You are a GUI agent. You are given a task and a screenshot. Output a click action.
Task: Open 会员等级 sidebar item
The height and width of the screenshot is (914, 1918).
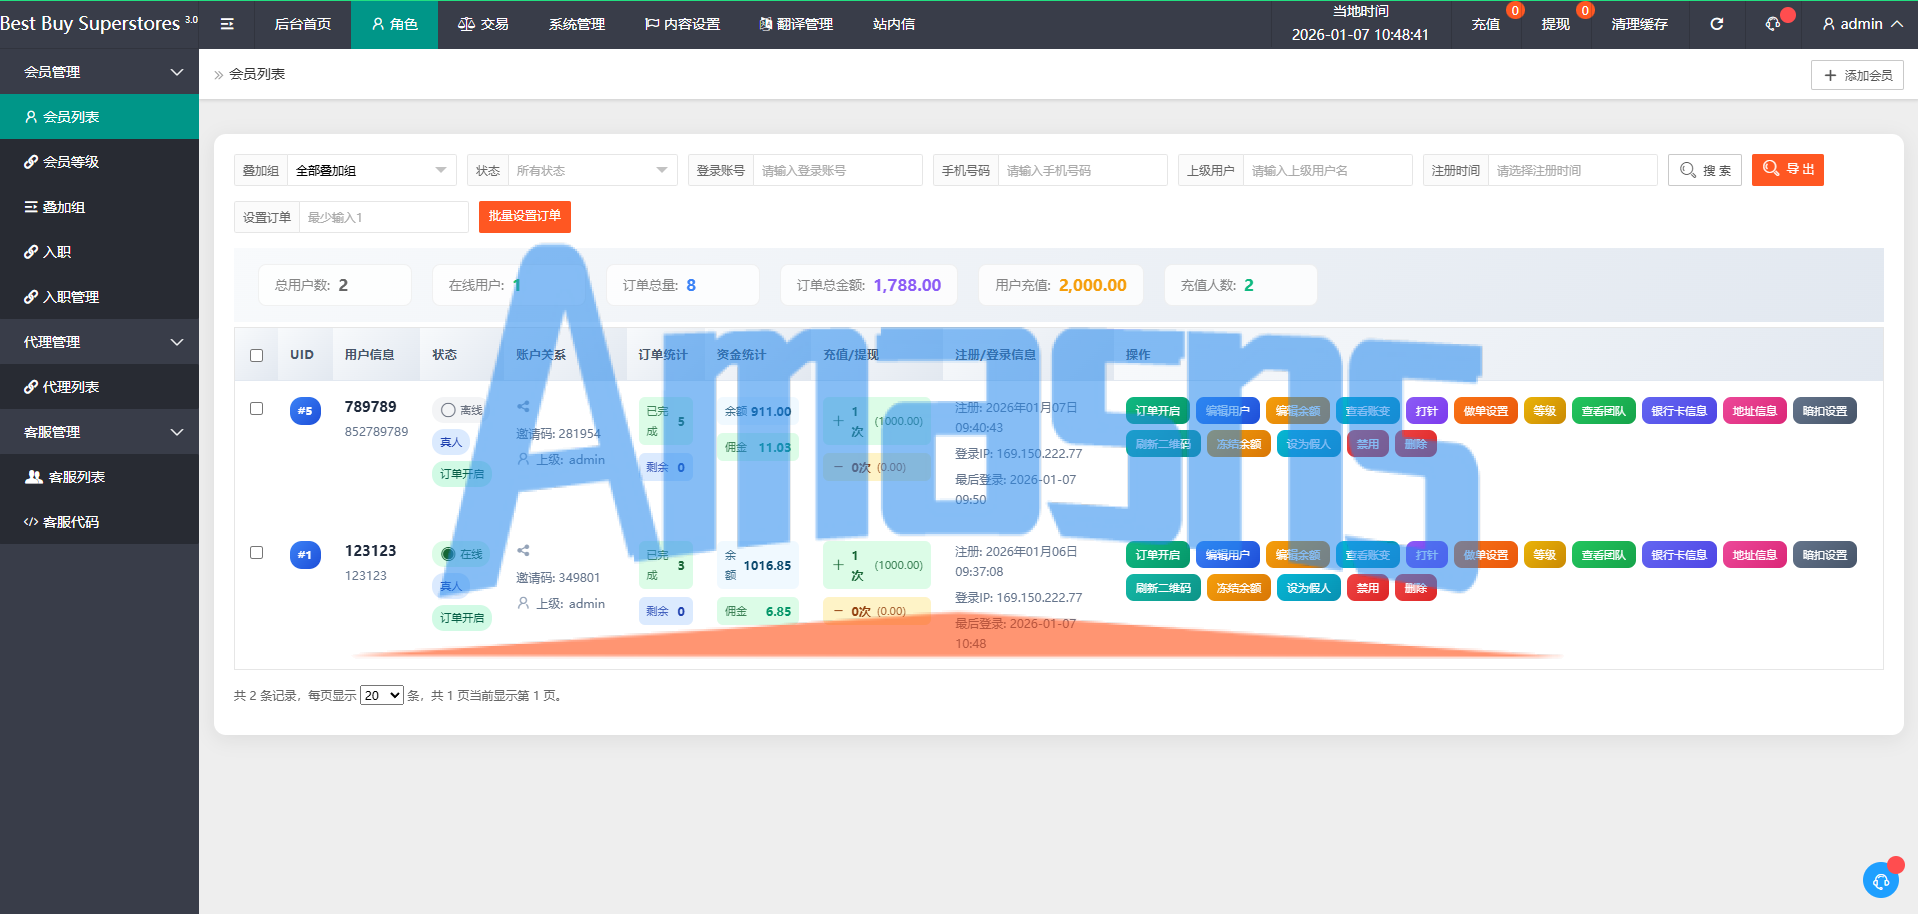(x=99, y=162)
